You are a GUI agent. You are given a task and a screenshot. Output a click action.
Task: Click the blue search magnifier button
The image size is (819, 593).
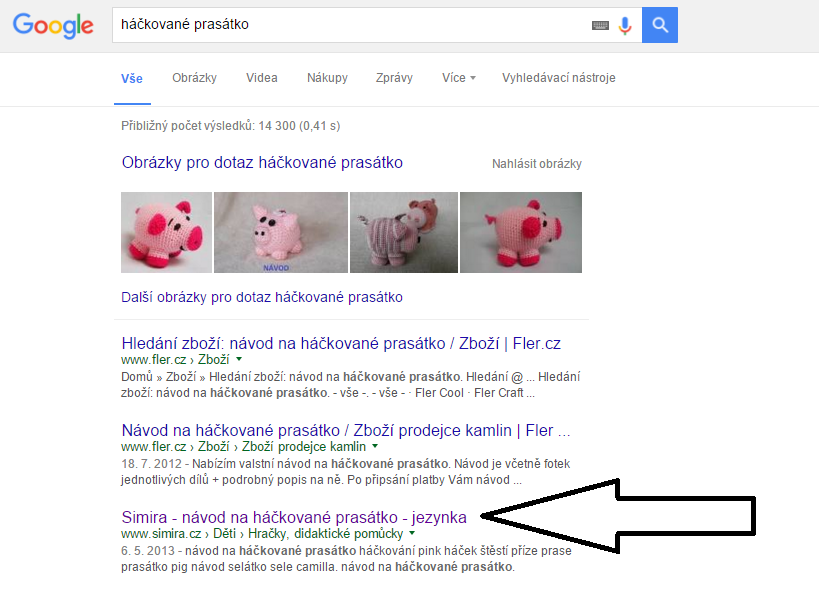tap(660, 25)
